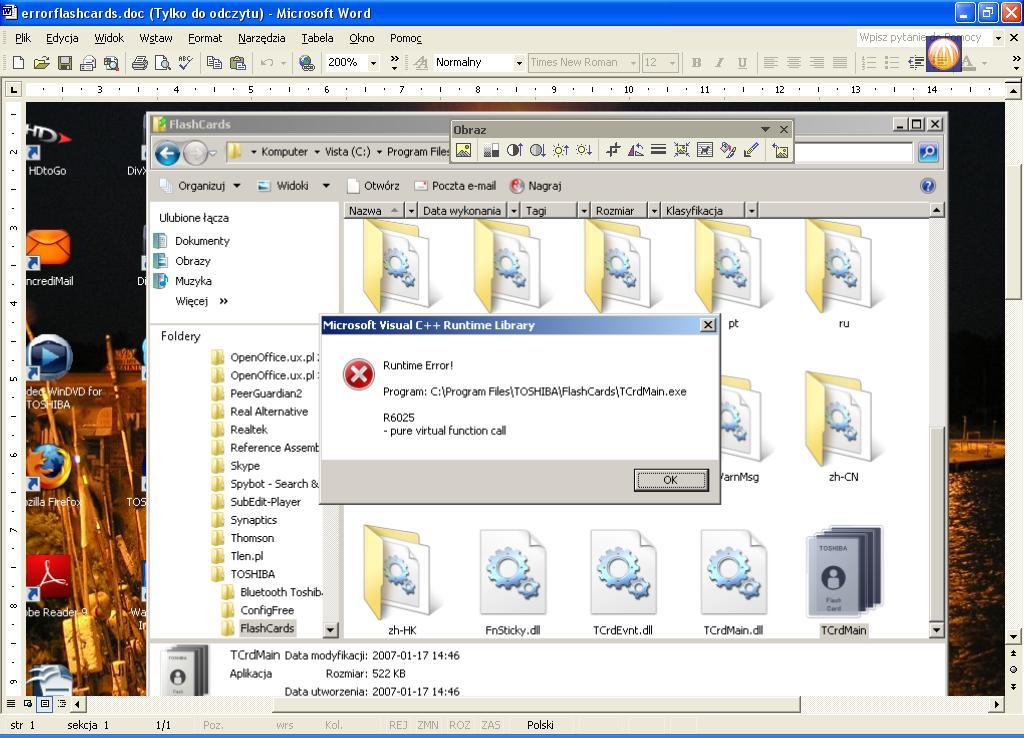Insert picture from Obraz toolbar
Screen dimensions: 1024x738
pos(464,151)
